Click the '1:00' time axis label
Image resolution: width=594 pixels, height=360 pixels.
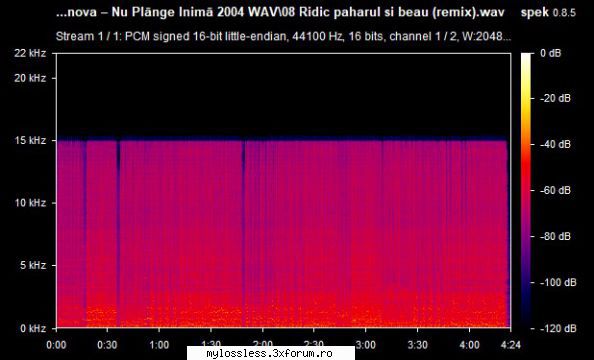159,345
